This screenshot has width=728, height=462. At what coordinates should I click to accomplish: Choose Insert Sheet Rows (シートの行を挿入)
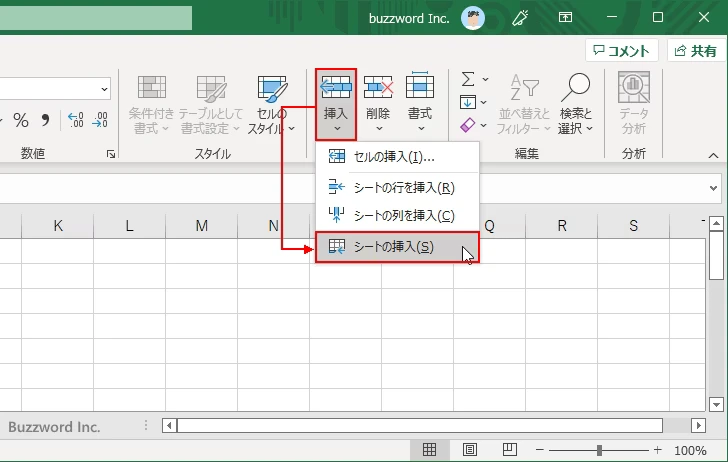point(397,188)
